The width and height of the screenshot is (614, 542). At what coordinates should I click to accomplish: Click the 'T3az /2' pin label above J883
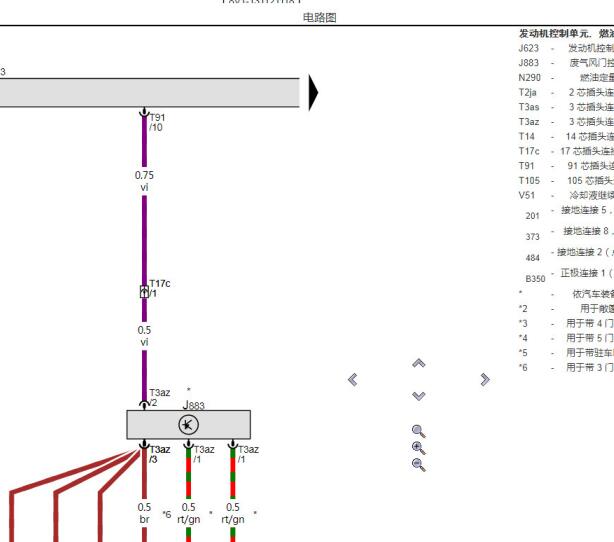(x=159, y=397)
